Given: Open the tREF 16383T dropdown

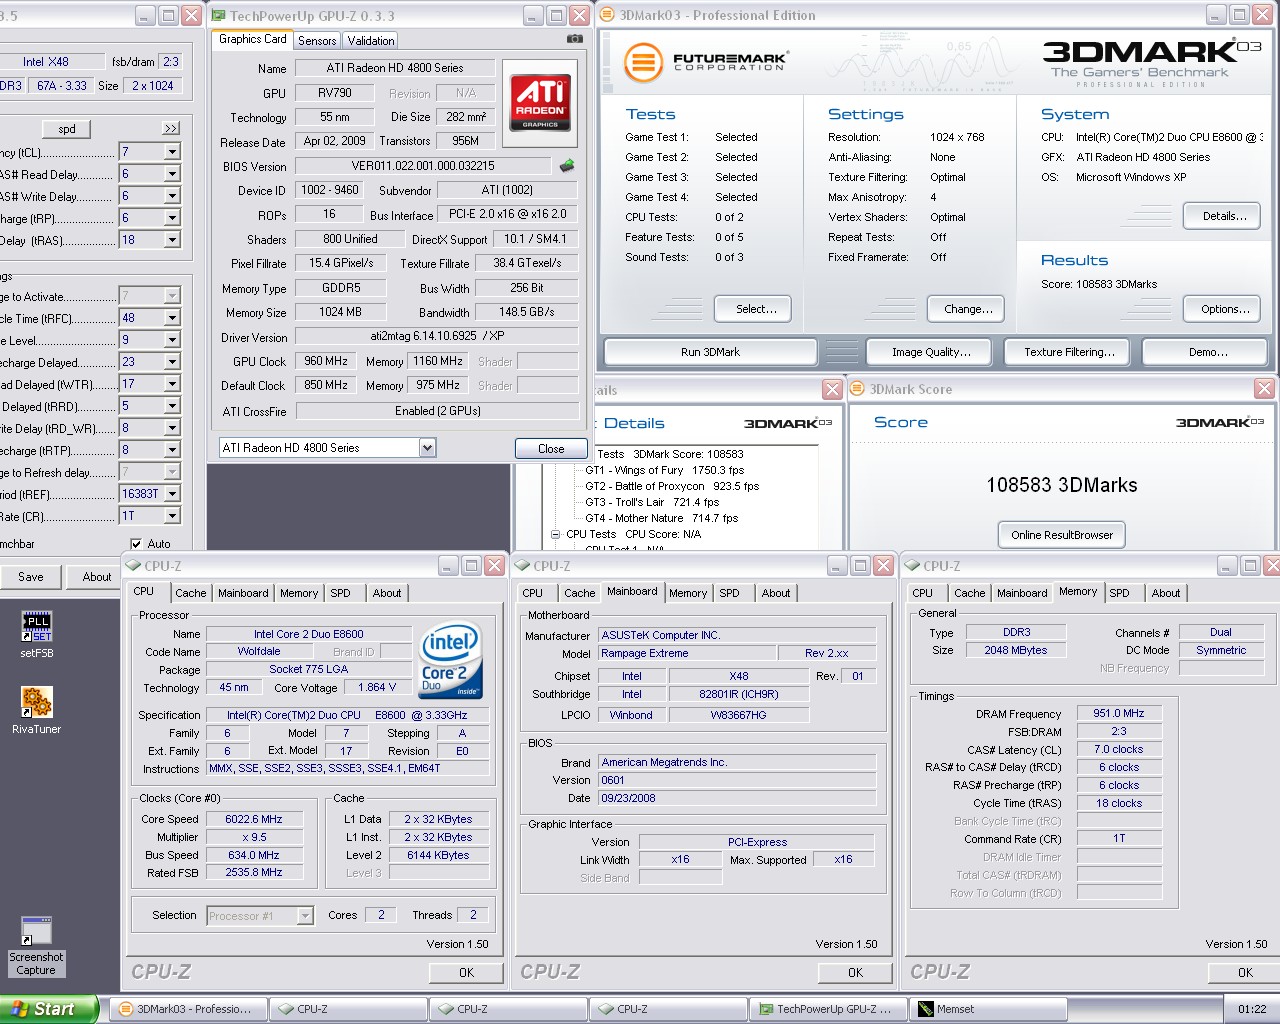Looking at the screenshot, I should click(172, 494).
